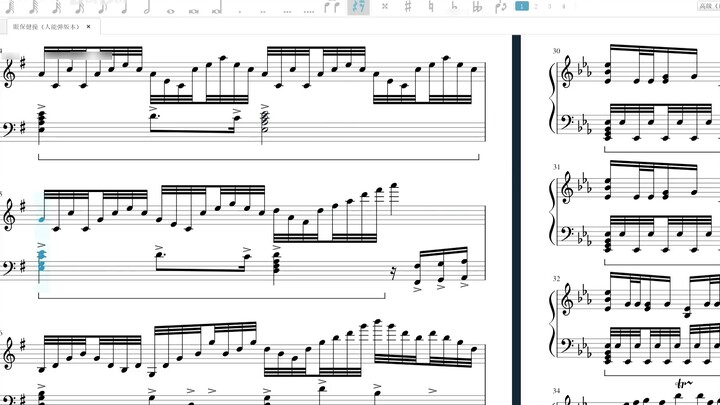
Task: Select the trill marking above measure 34
Action: pyautogui.click(x=684, y=383)
